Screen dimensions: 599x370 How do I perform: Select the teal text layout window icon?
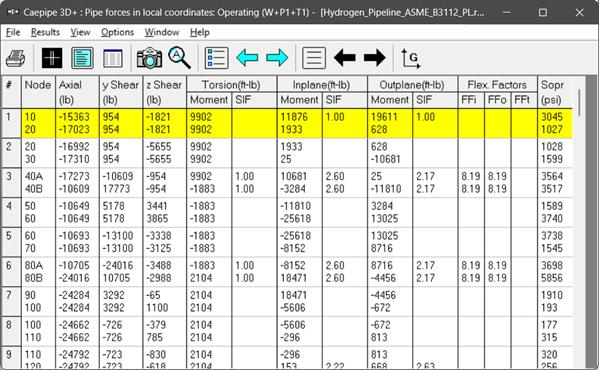(82, 58)
